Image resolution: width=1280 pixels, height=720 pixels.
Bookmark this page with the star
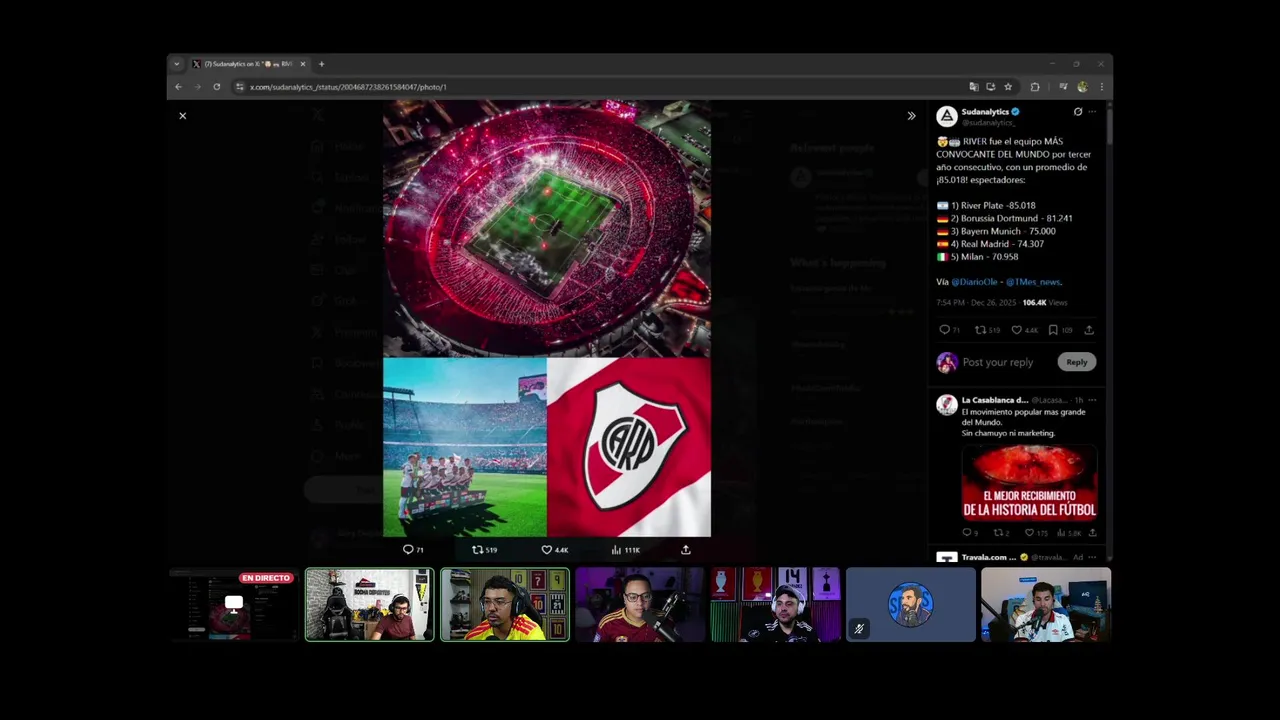point(1008,87)
